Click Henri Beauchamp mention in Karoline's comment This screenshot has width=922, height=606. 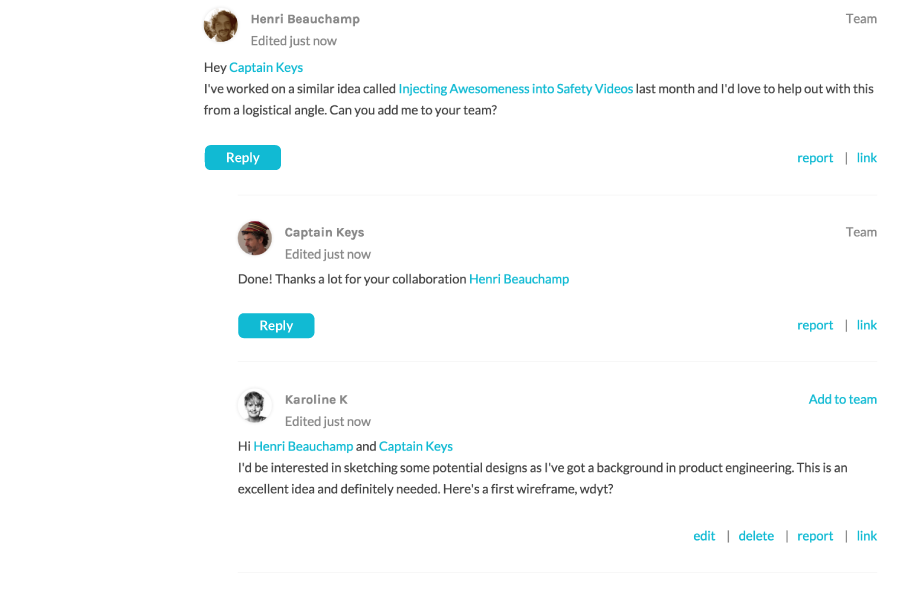[303, 446]
